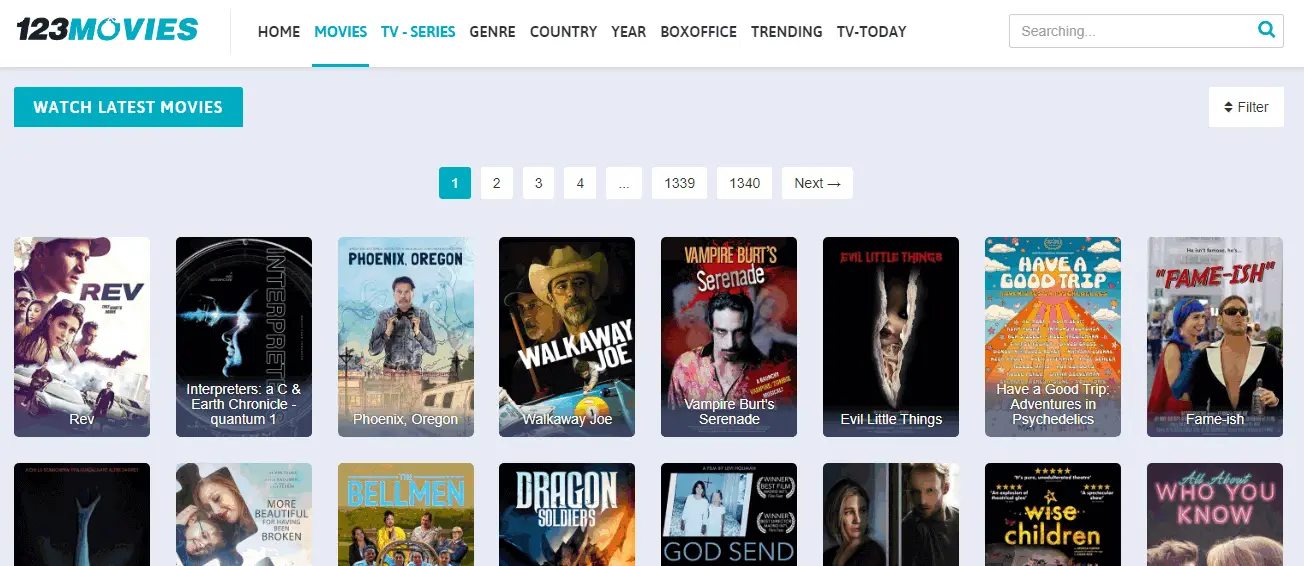Open the More Beautiful for Having Been Broken poster
Image resolution: width=1304 pixels, height=566 pixels.
point(244,514)
